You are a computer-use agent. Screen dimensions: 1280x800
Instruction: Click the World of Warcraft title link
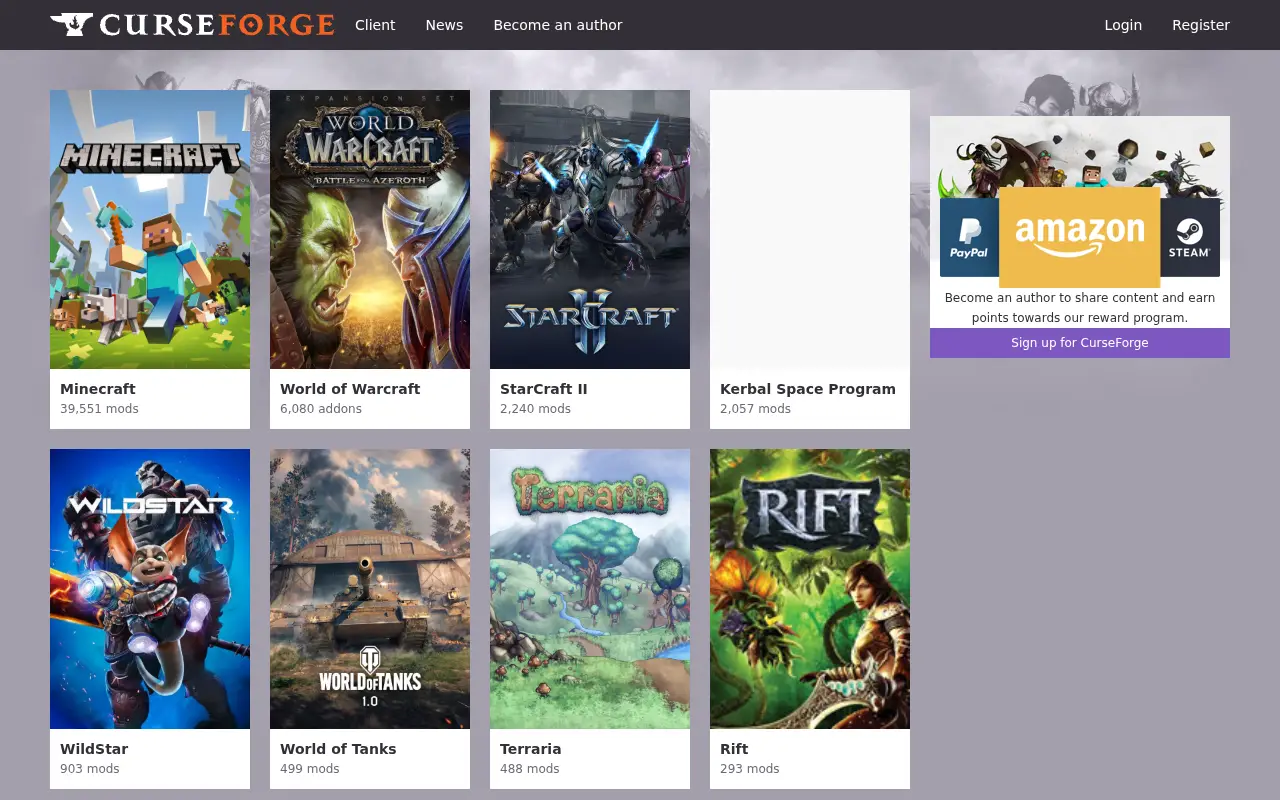coord(350,389)
